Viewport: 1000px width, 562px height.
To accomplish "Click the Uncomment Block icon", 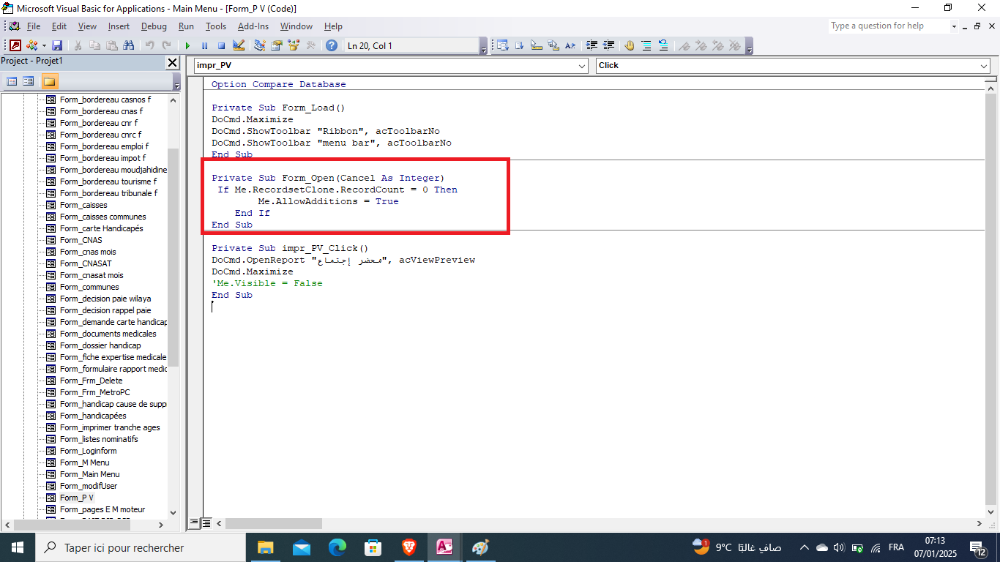I will 663,45.
